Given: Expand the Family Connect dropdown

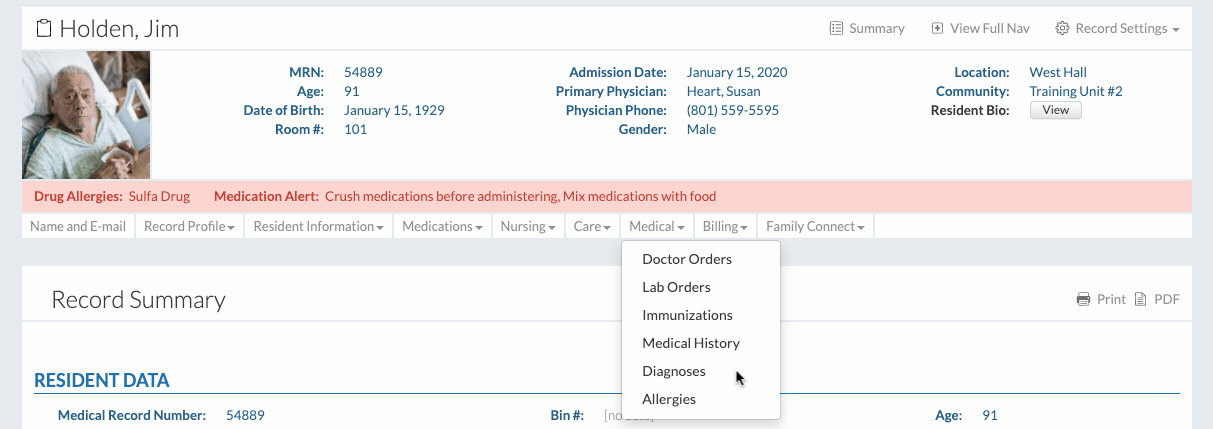Looking at the screenshot, I should (815, 227).
